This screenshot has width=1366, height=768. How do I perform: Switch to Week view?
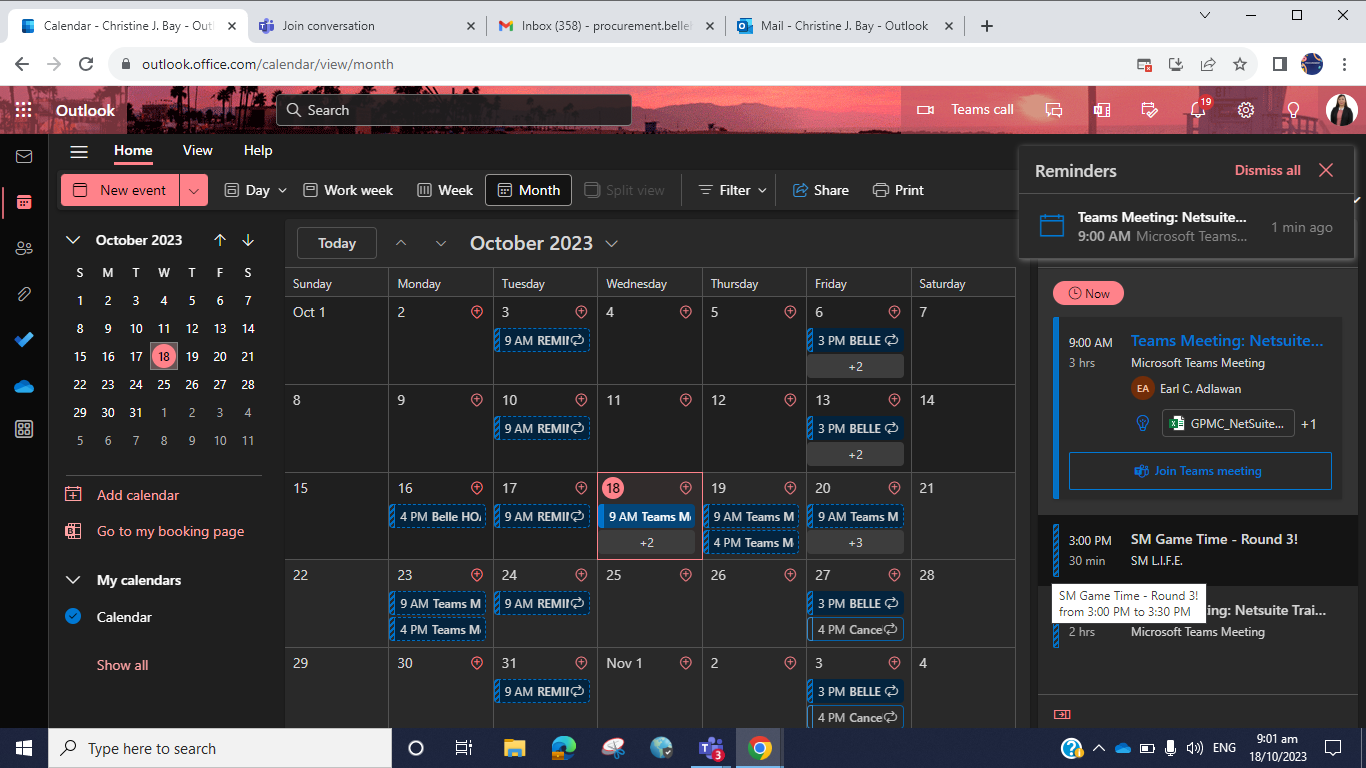(x=445, y=190)
